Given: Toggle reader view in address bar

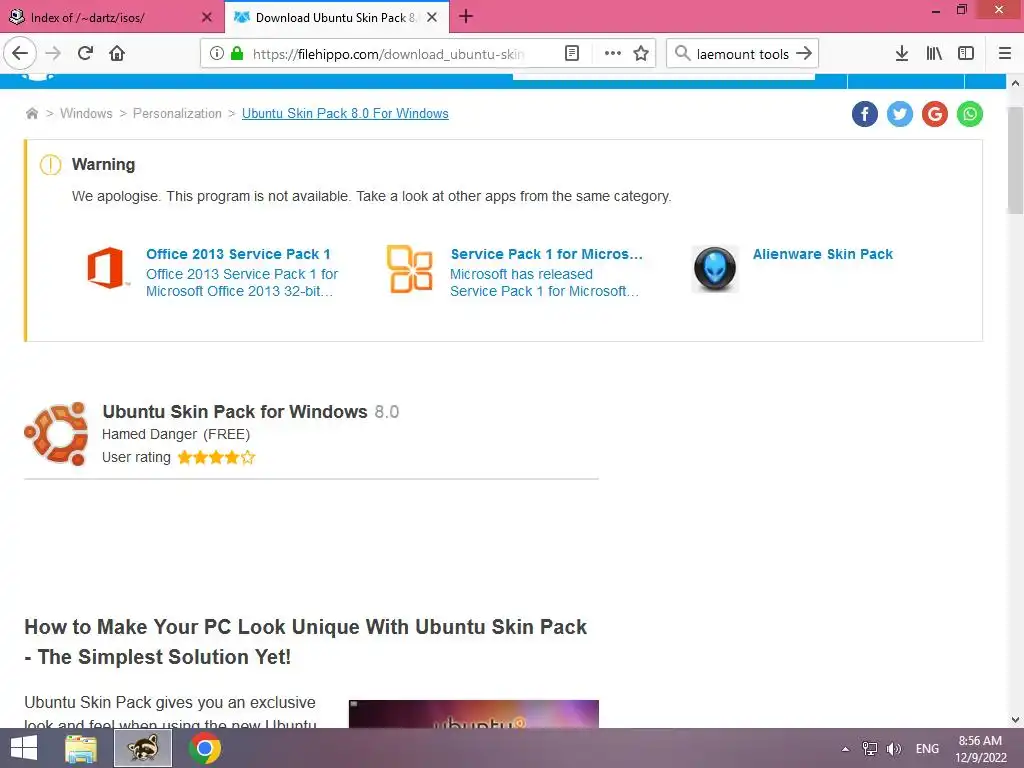Looking at the screenshot, I should (572, 54).
